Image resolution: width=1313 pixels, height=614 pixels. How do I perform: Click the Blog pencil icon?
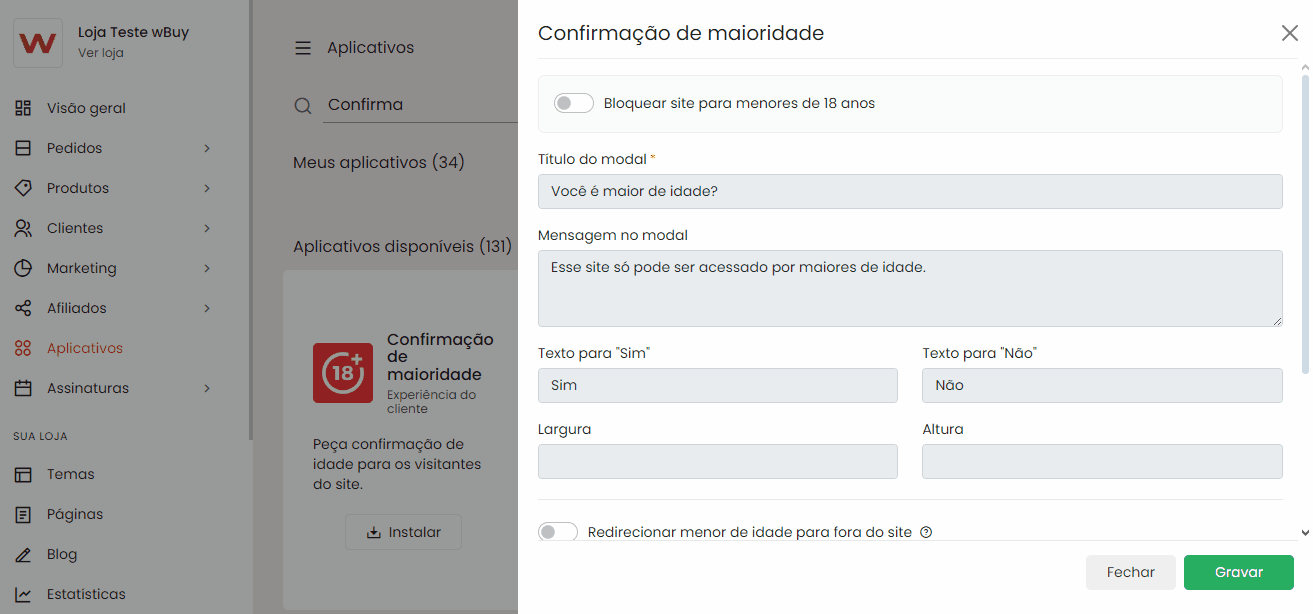23,554
